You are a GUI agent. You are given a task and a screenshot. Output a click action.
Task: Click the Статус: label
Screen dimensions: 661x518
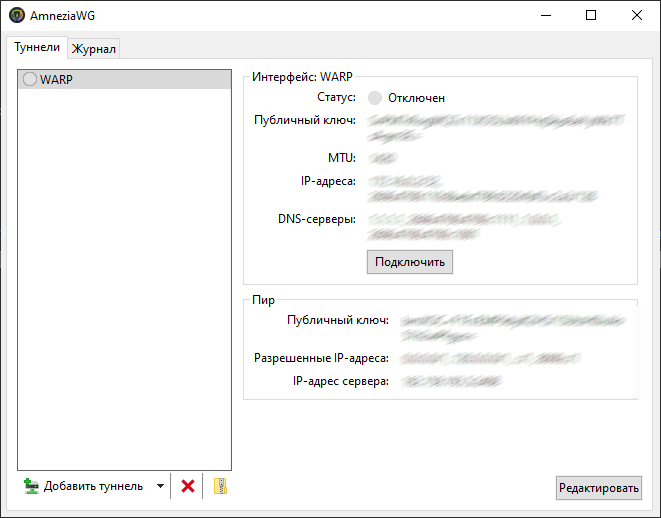coord(336,97)
